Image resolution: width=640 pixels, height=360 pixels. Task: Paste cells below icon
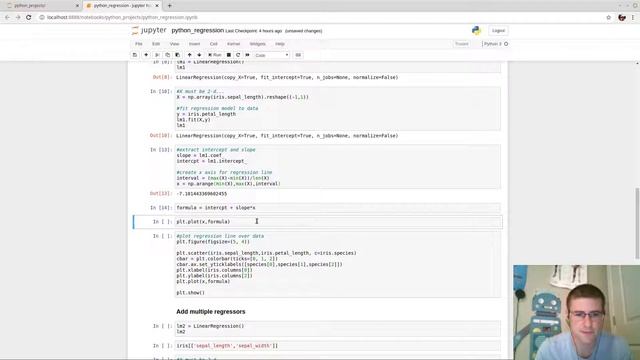tap(178, 55)
